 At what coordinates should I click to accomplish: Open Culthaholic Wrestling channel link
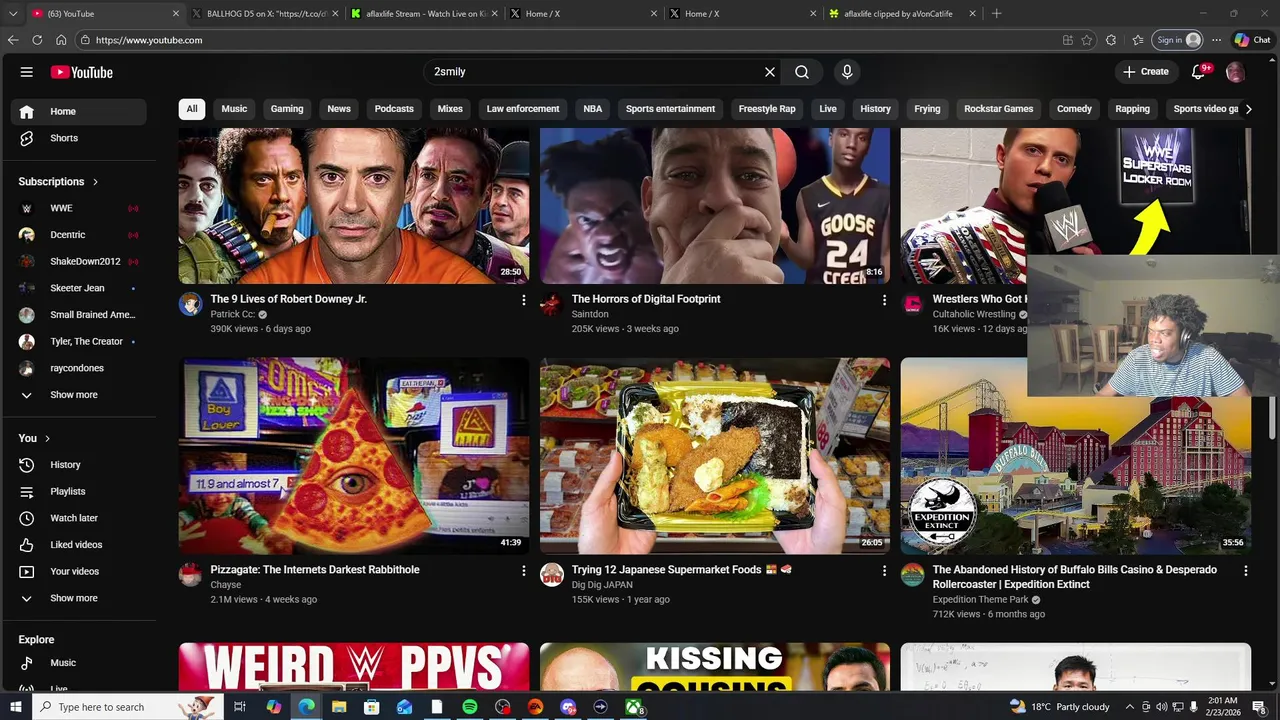coord(974,314)
